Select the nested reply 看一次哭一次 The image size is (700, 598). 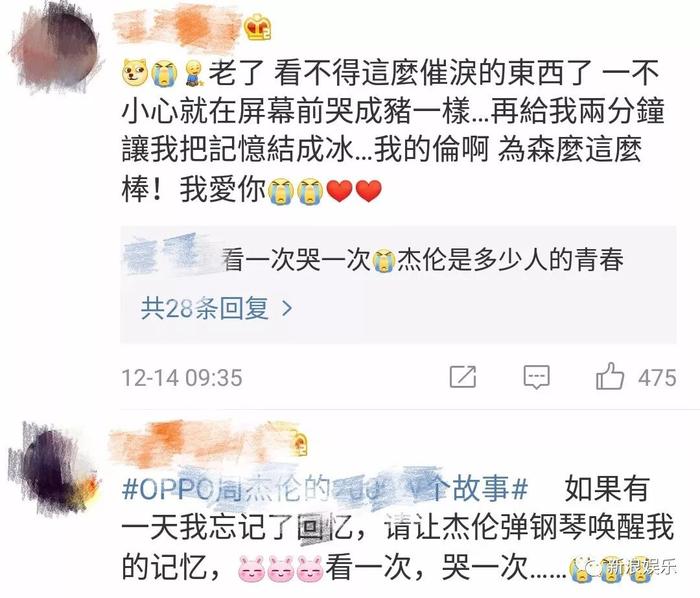tap(297, 260)
